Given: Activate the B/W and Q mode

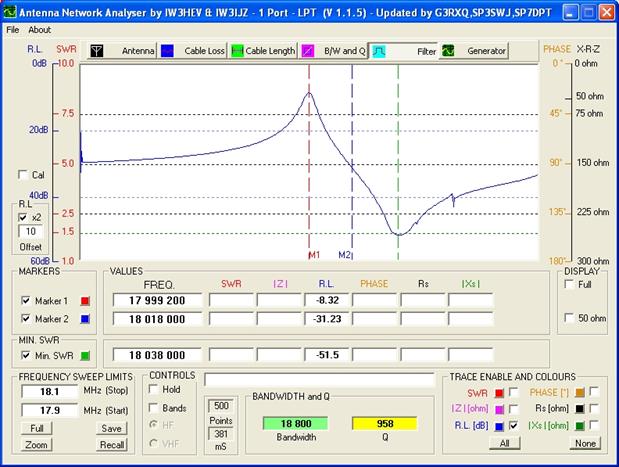Looking at the screenshot, I should coord(310,50).
